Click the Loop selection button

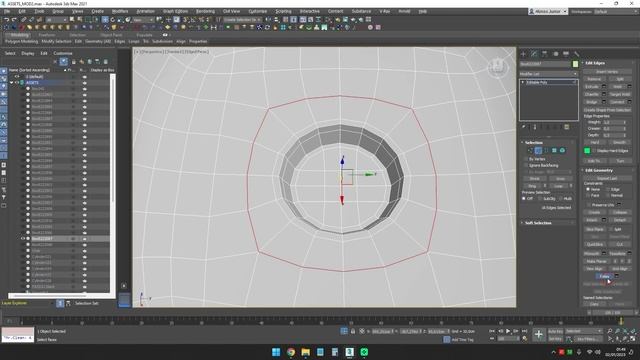(x=558, y=186)
